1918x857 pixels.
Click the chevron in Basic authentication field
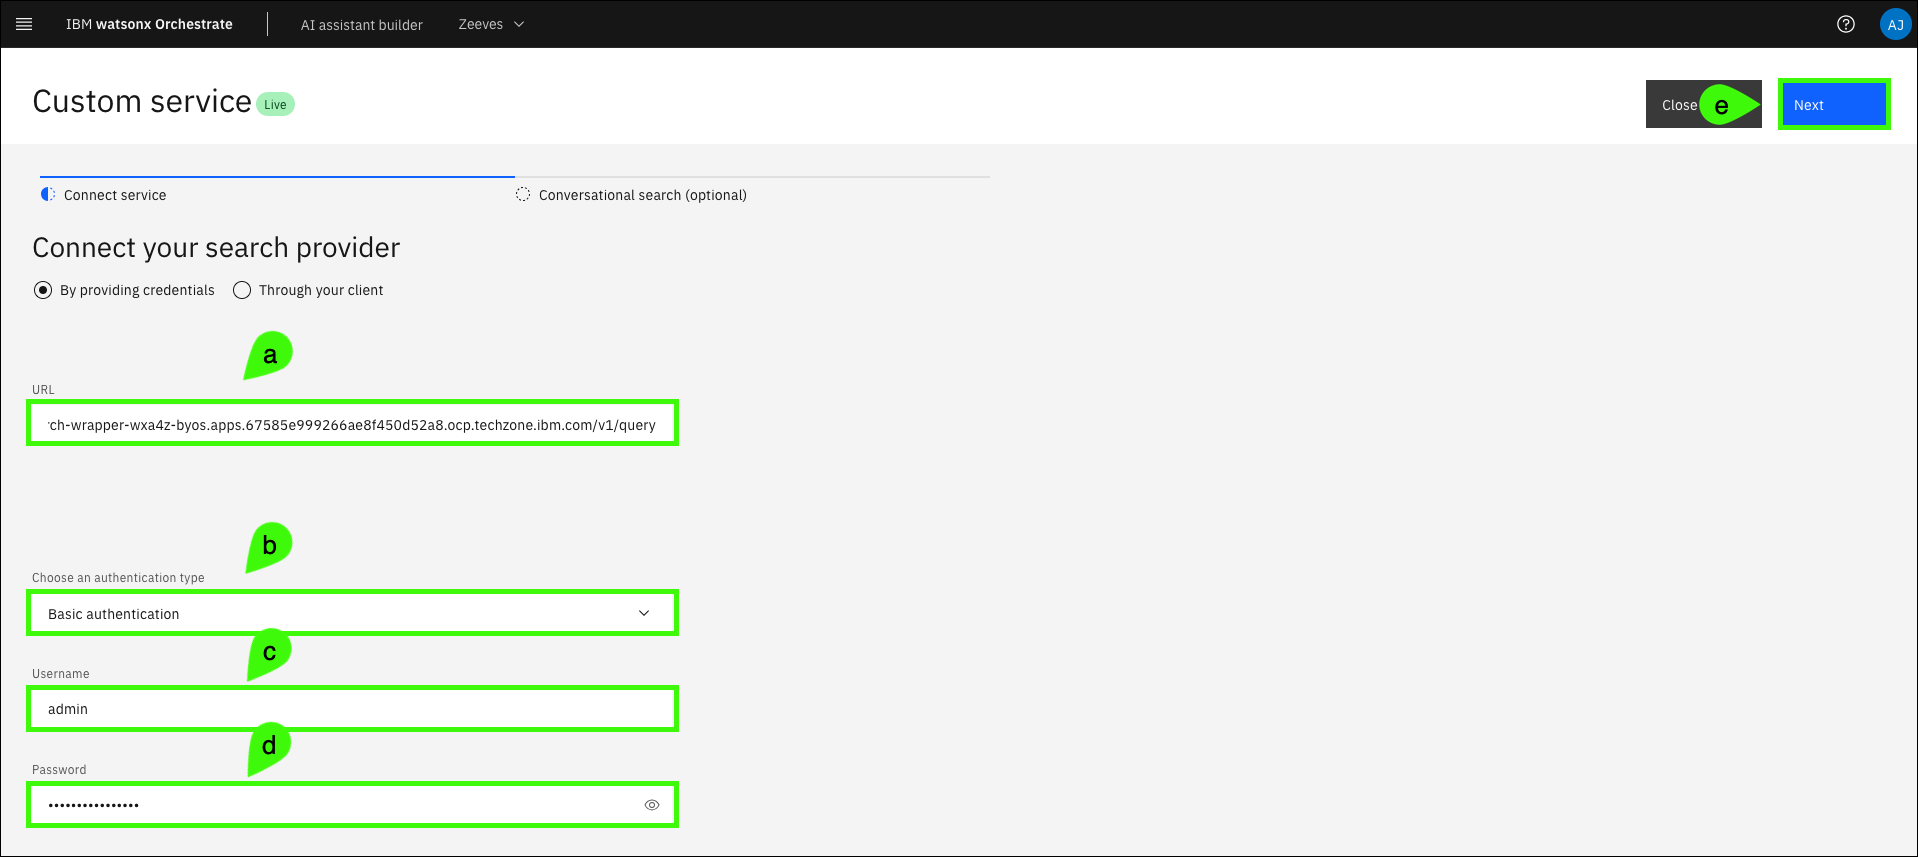tap(644, 613)
